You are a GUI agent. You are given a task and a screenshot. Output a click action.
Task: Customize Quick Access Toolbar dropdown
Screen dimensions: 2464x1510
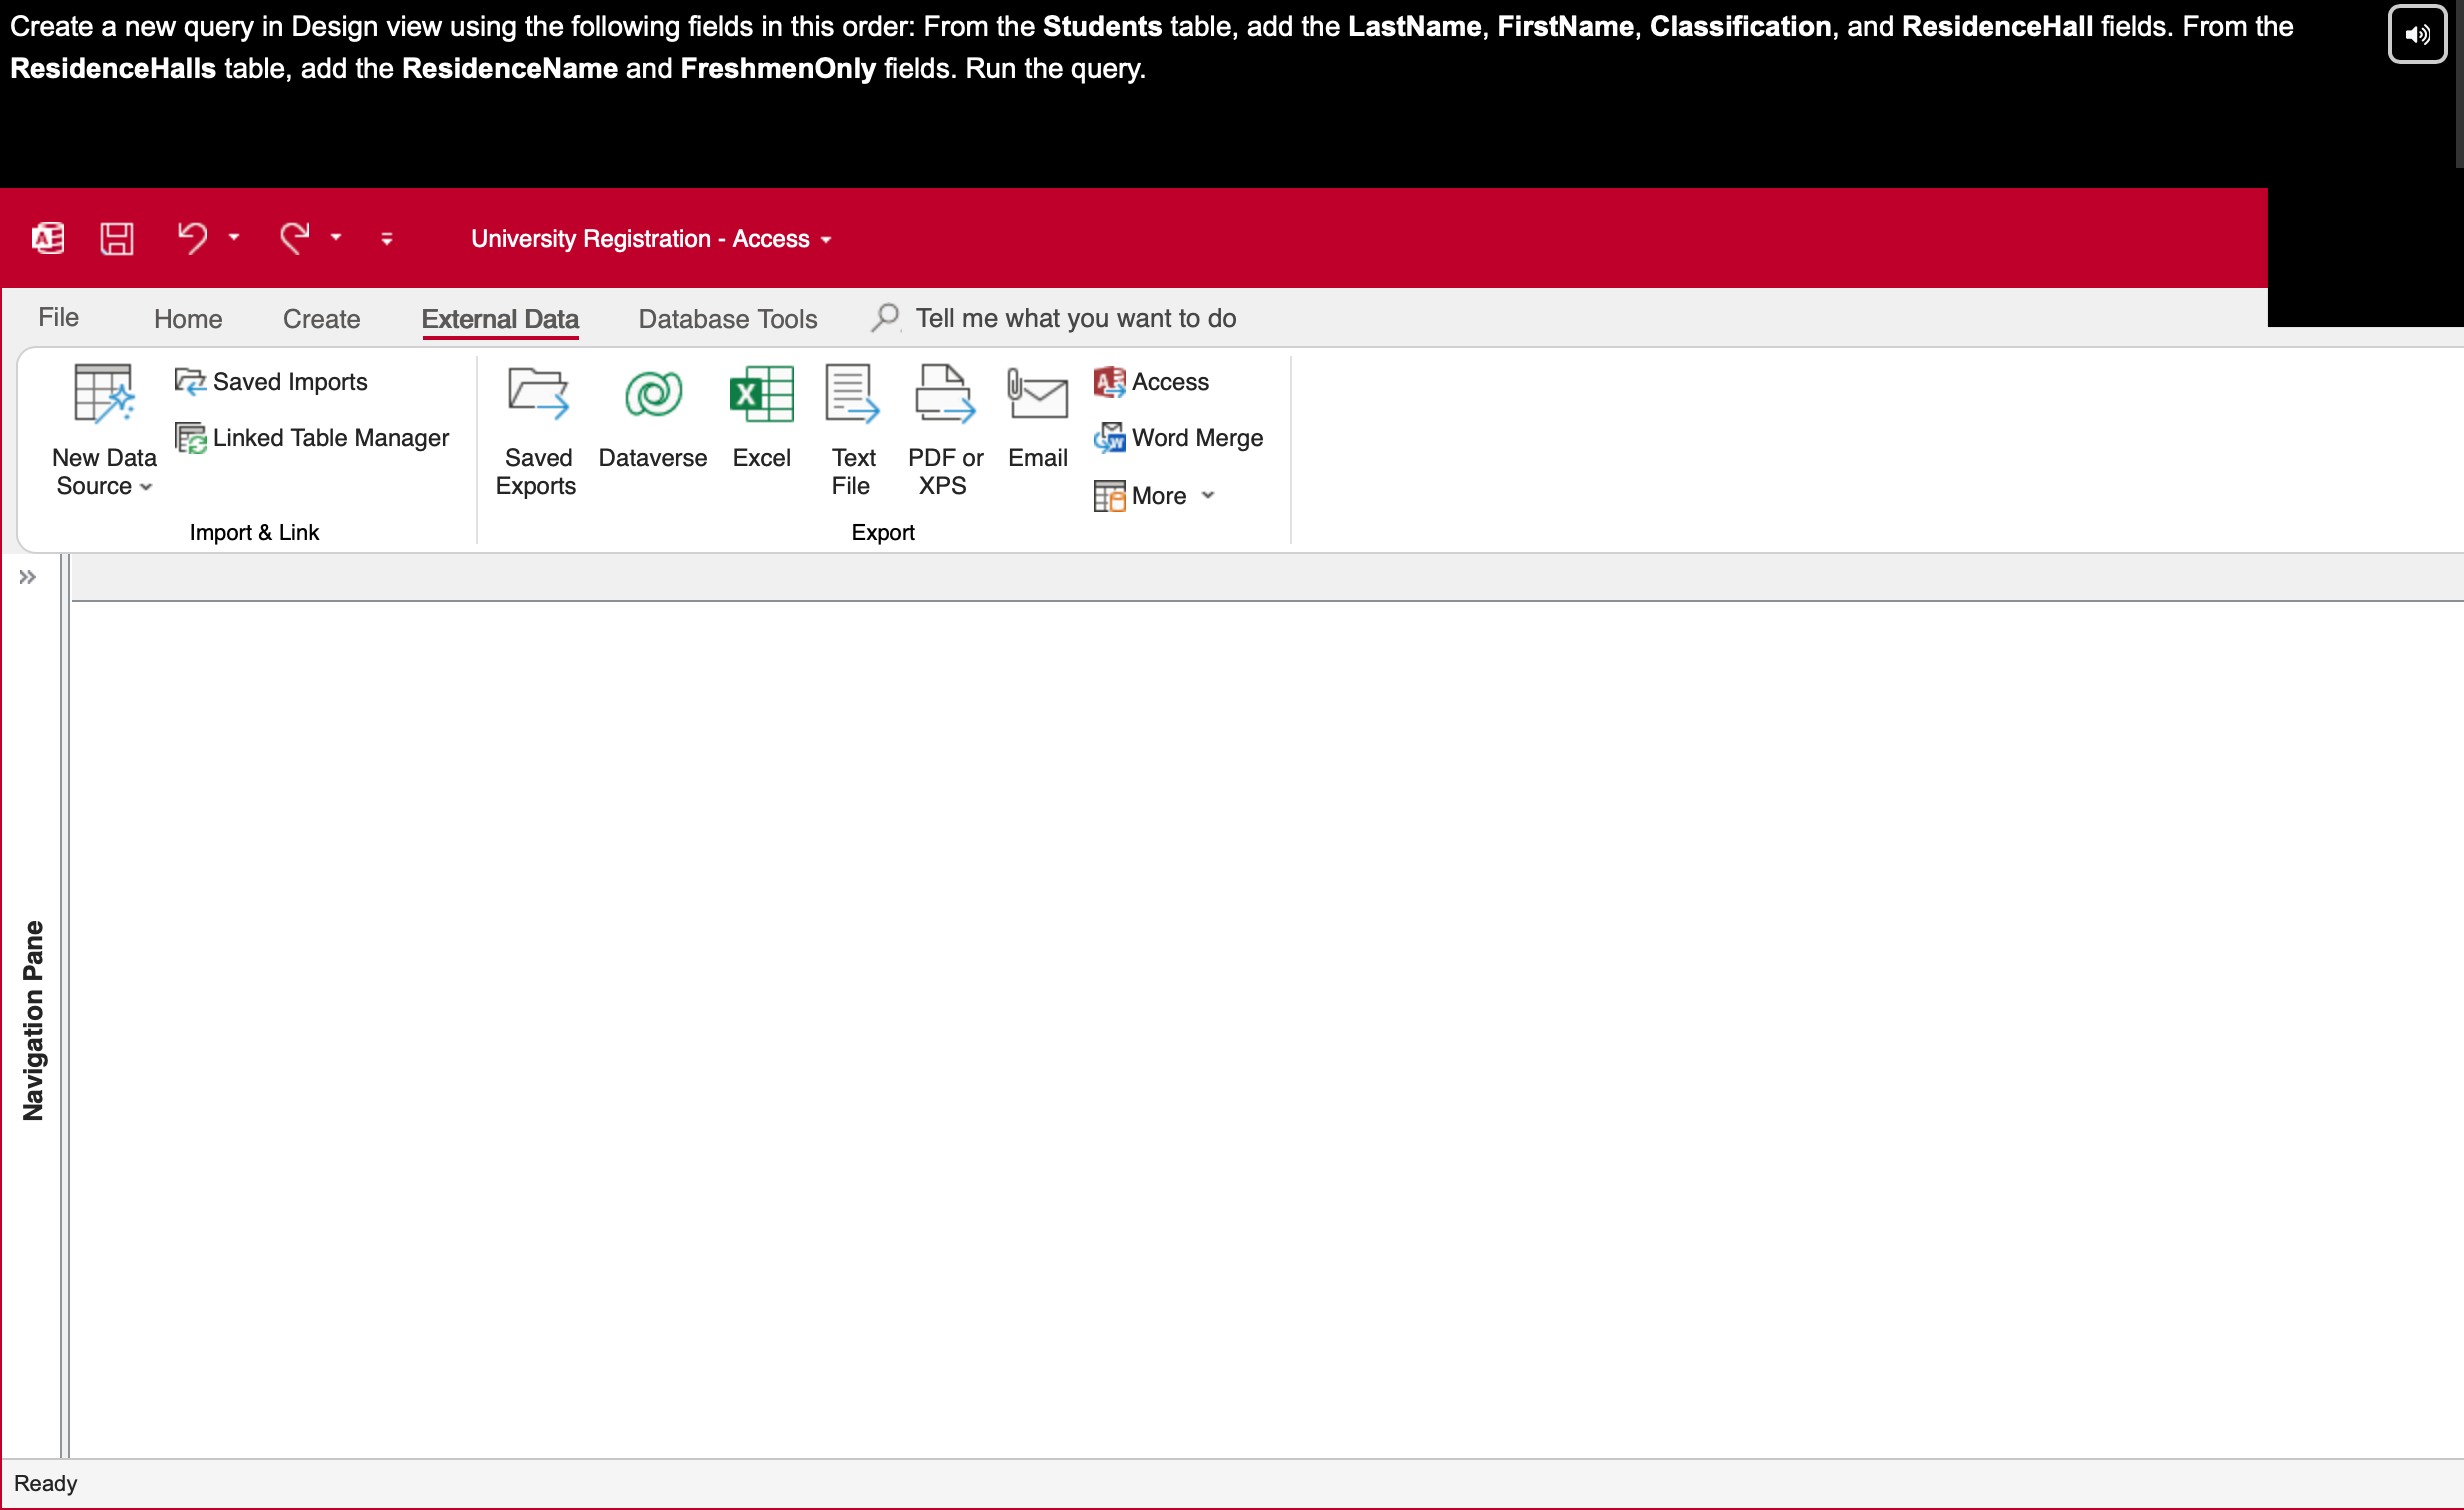[387, 239]
